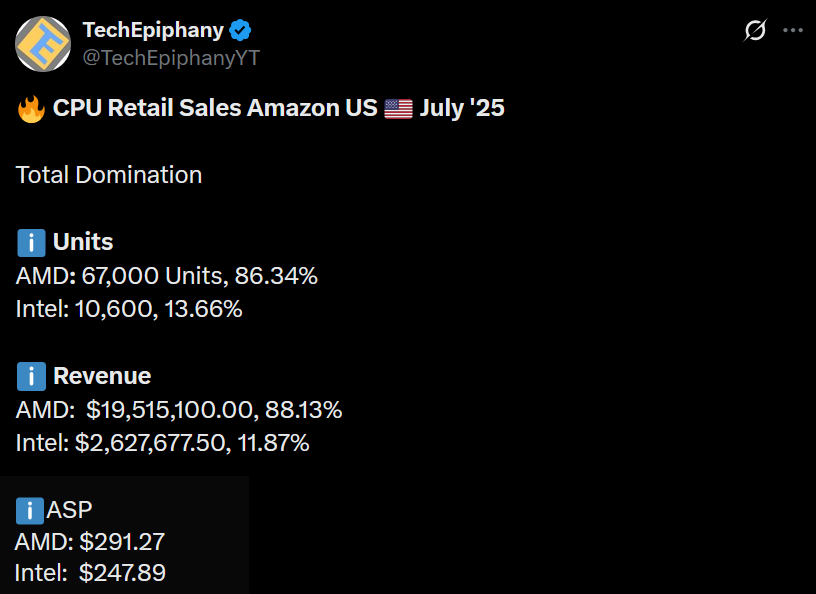816x594 pixels.
Task: Click the AMD 67,000 Units line
Action: [167, 276]
